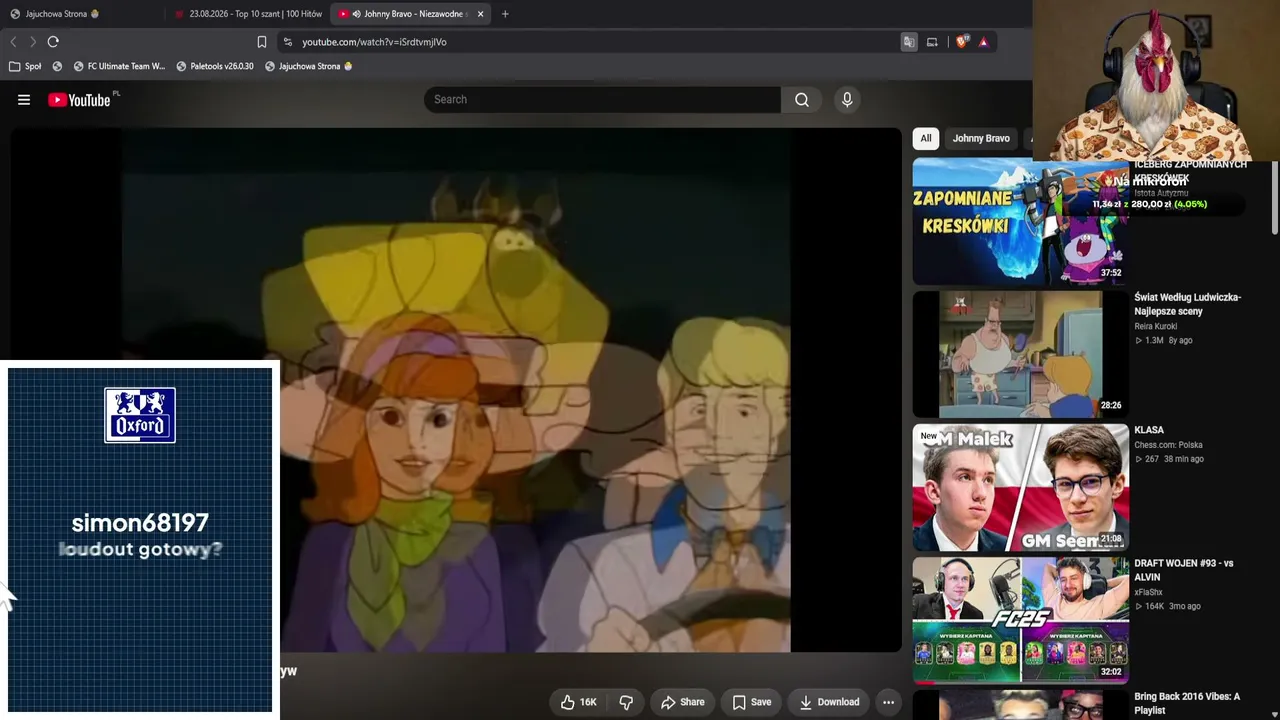The image size is (1280, 720).
Task: Open Świat Według Ludwiczka thumbnail
Action: [x=1020, y=355]
